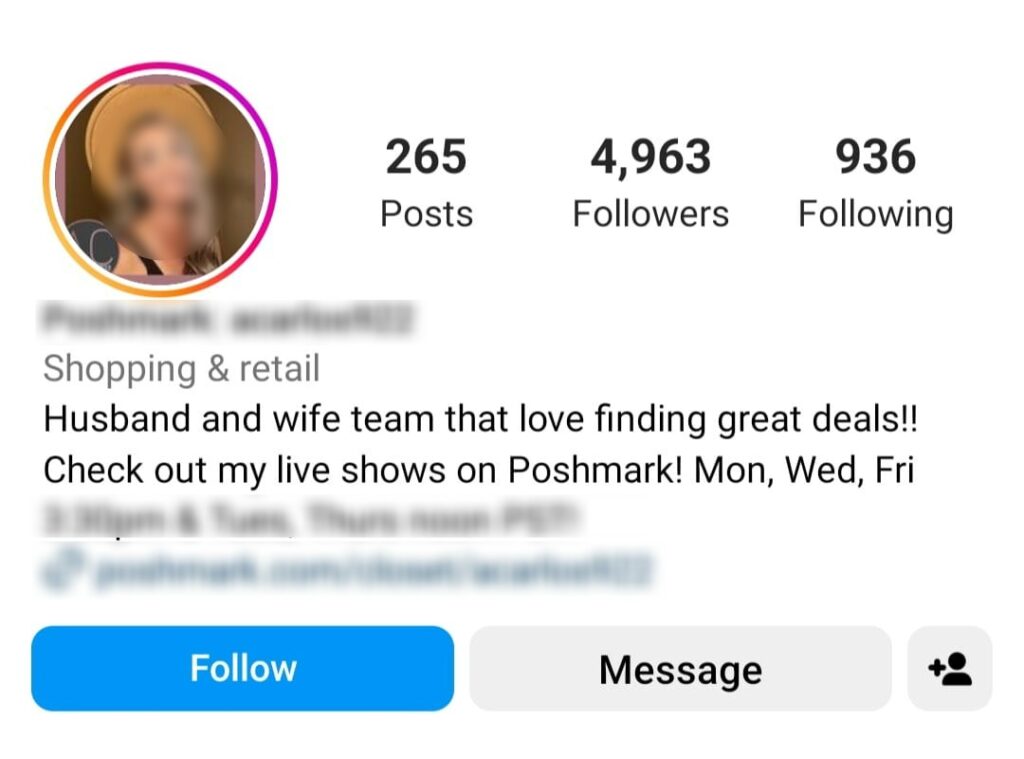The width and height of the screenshot is (1024, 759).
Task: Select the blurred display name above the category
Action: pos(227,320)
